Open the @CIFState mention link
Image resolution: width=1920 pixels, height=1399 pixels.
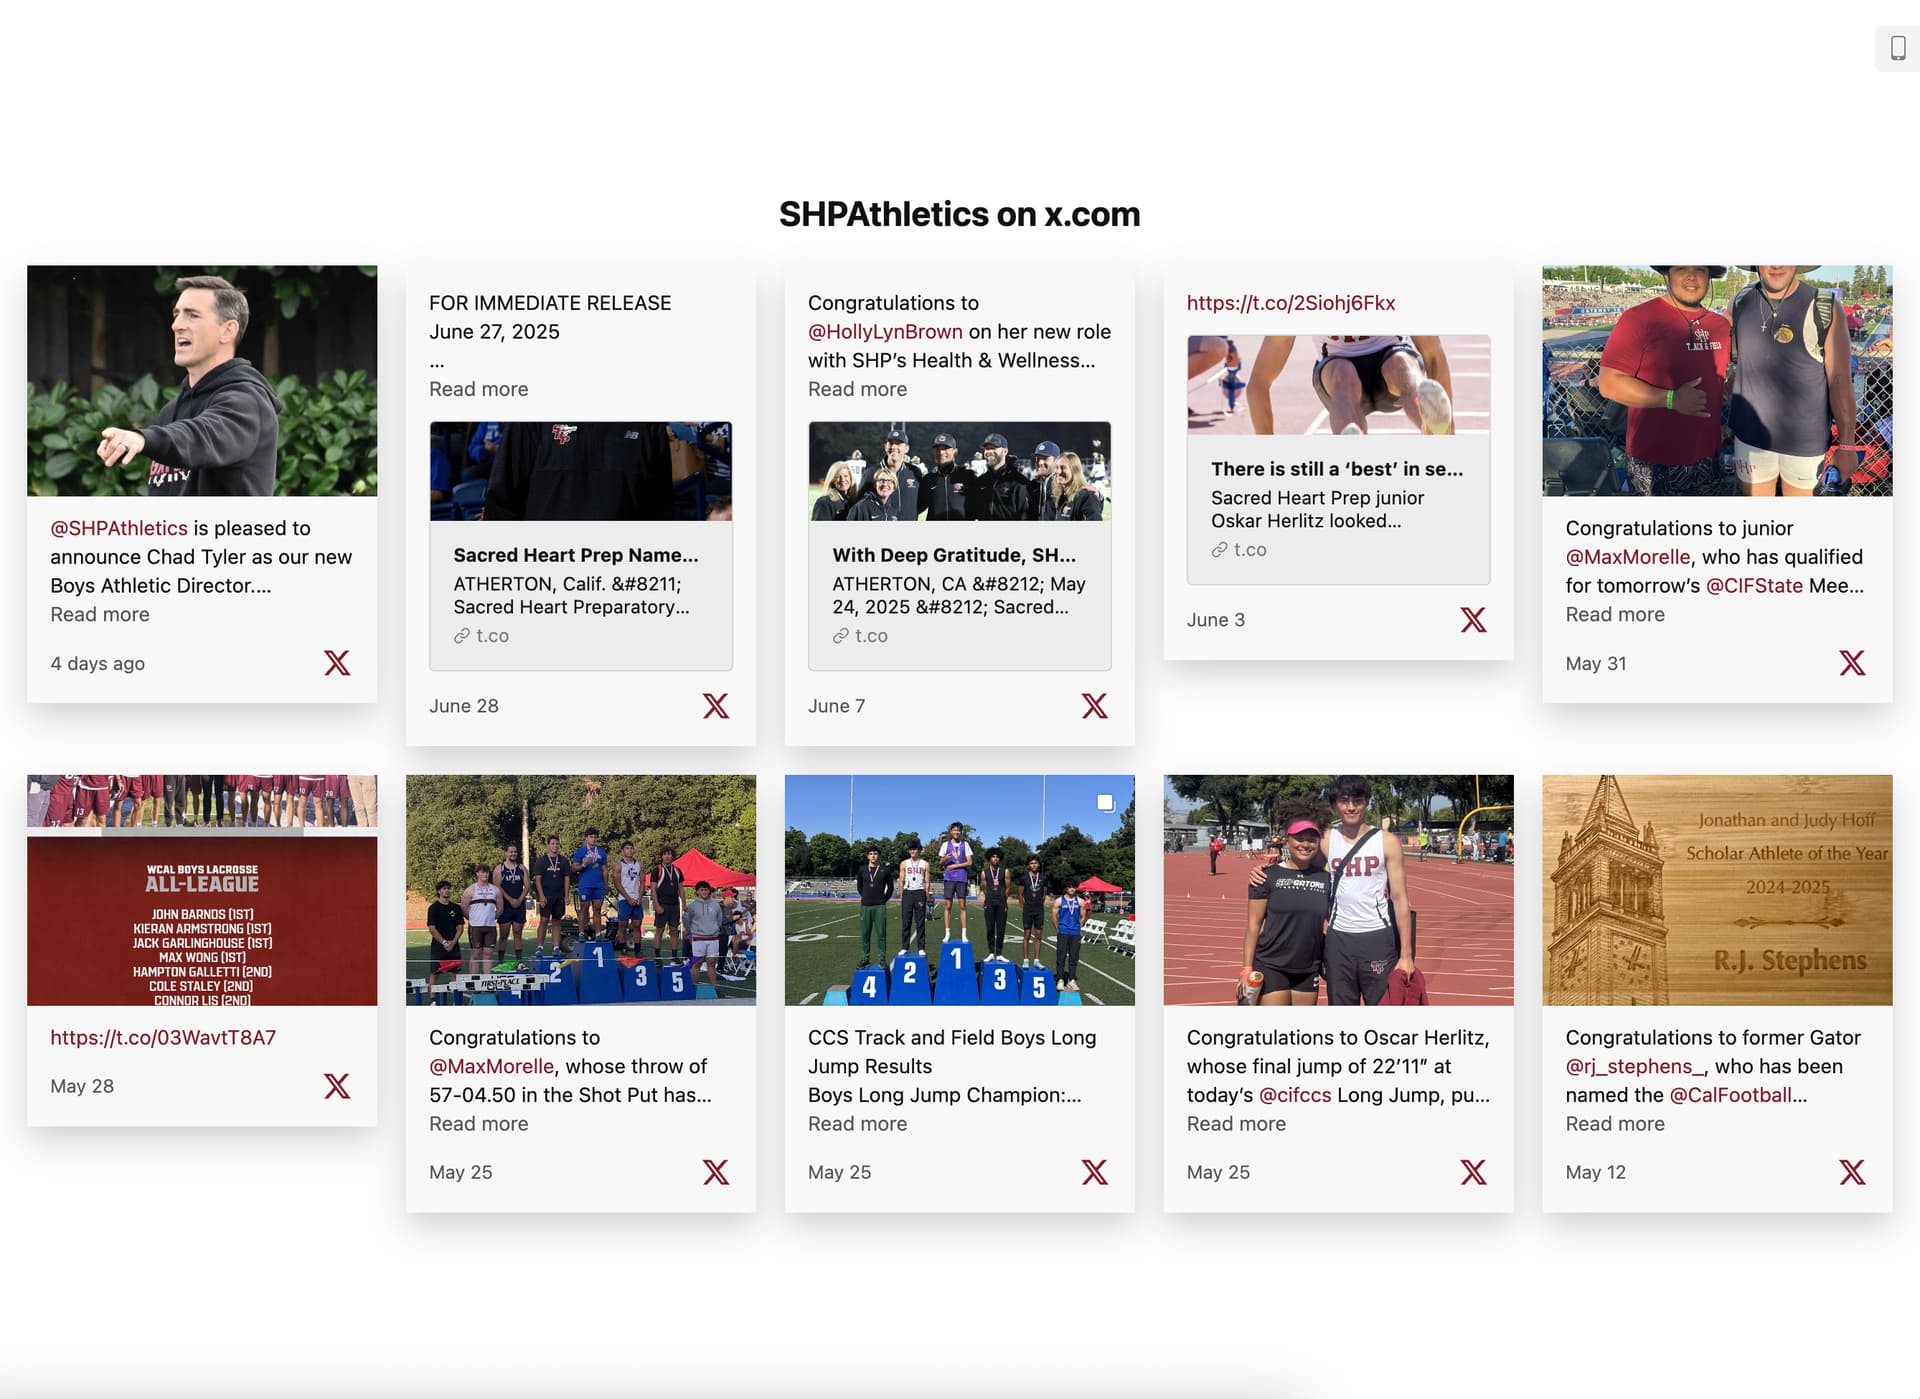(x=1754, y=586)
